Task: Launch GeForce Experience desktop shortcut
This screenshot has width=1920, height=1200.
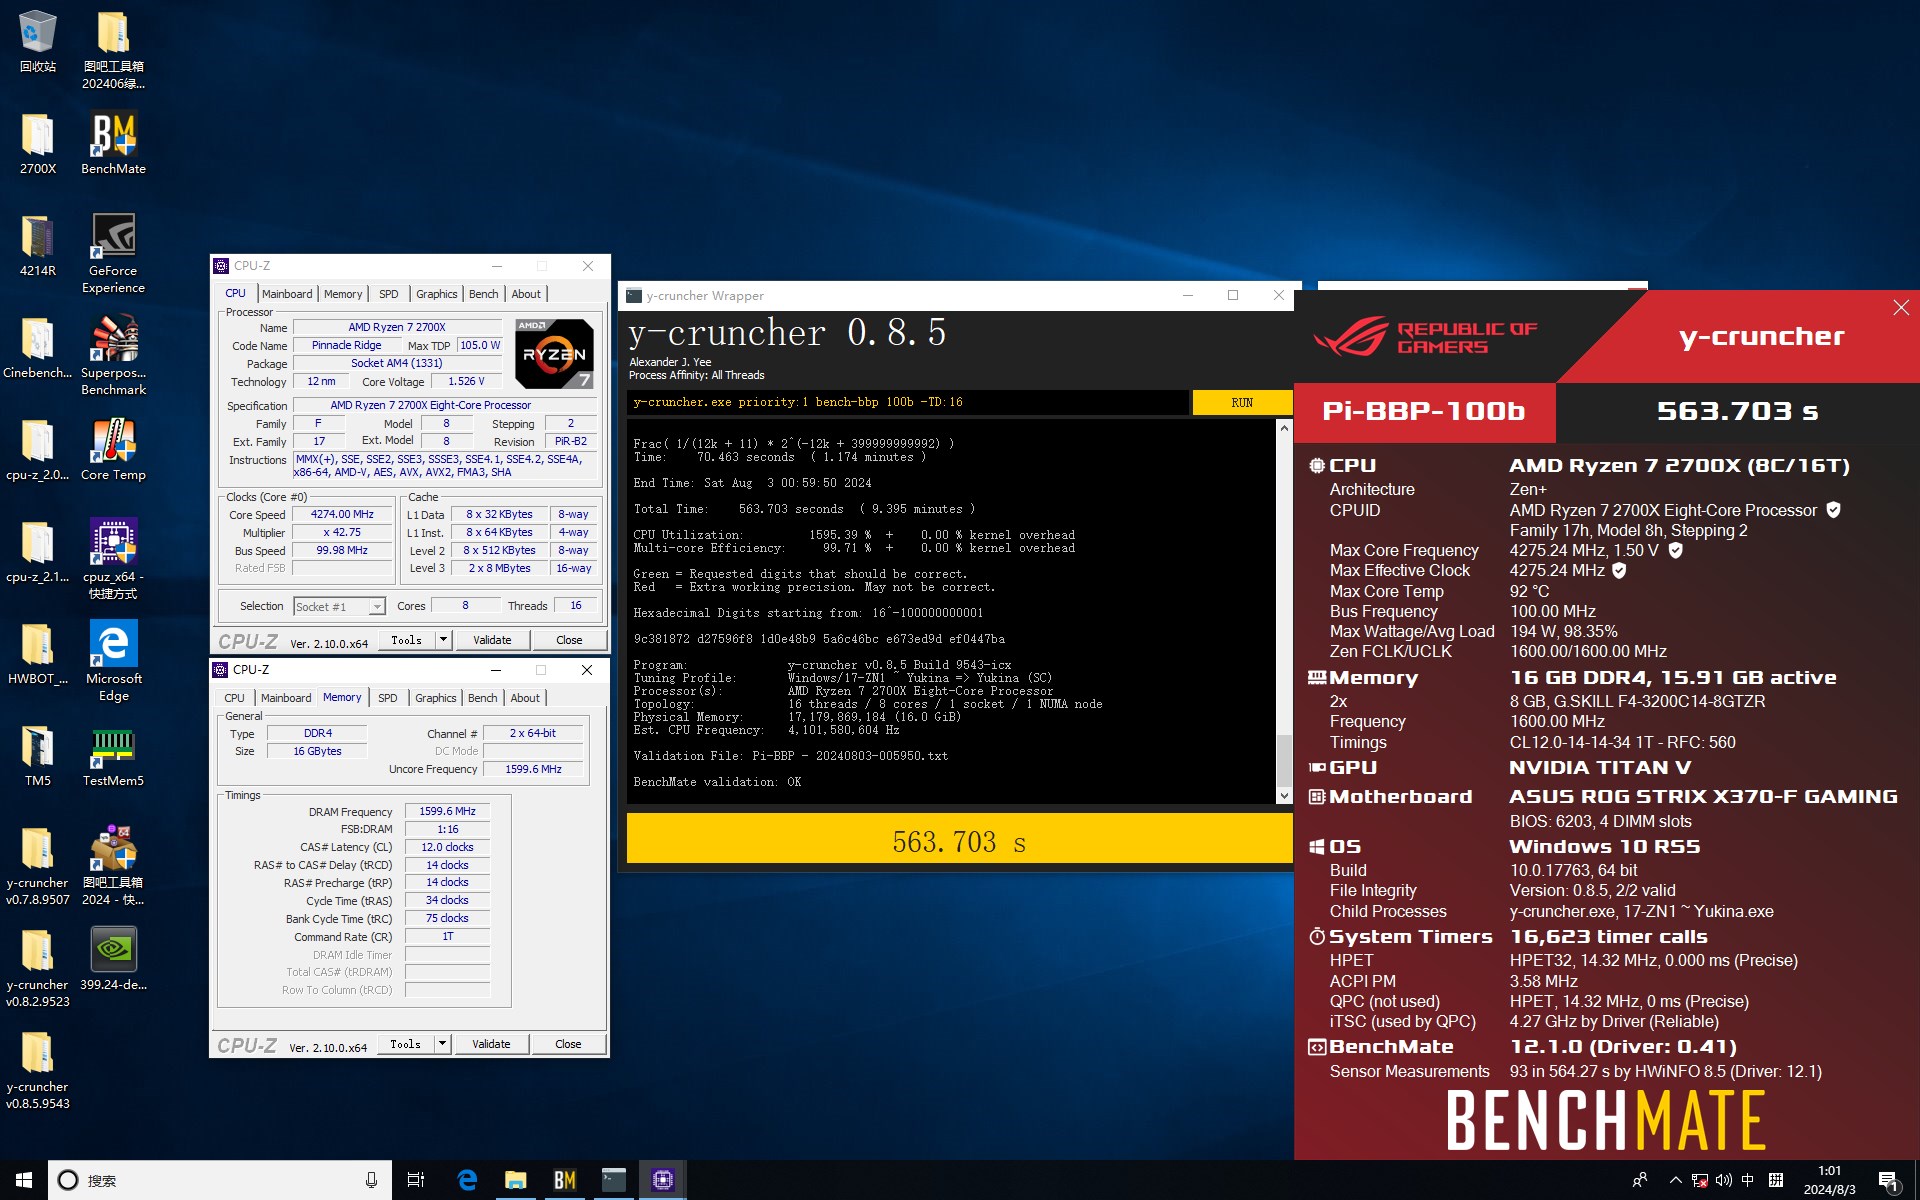Action: point(113,253)
